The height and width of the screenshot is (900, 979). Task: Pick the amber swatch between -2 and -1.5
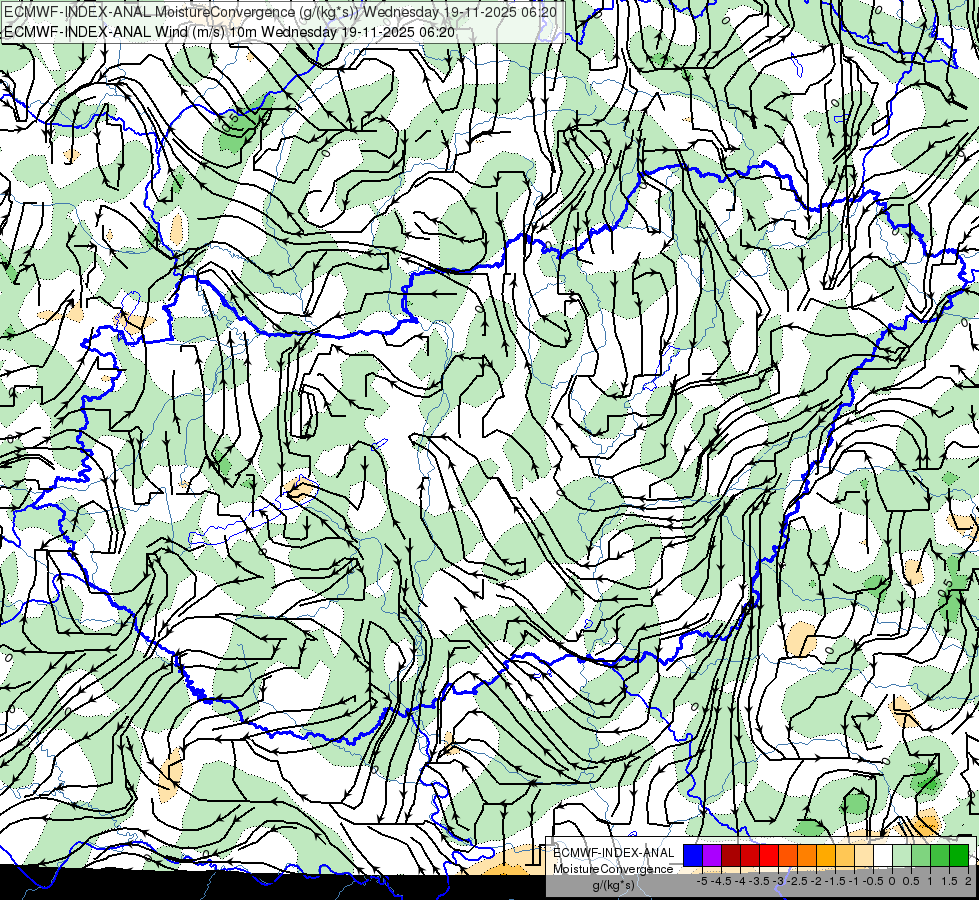tap(826, 855)
